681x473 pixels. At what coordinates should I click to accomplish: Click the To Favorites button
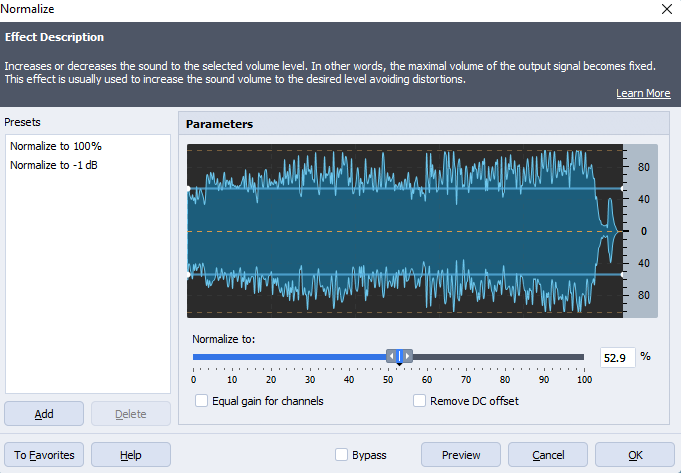coord(44,455)
